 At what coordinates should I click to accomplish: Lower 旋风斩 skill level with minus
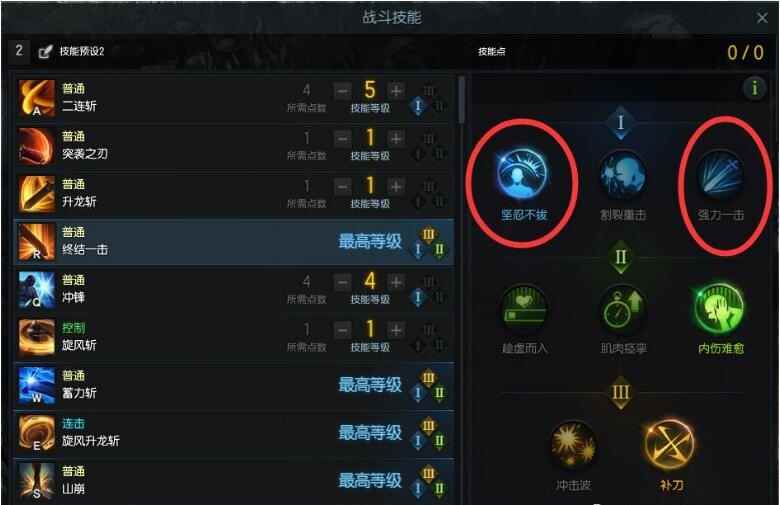[x=342, y=330]
